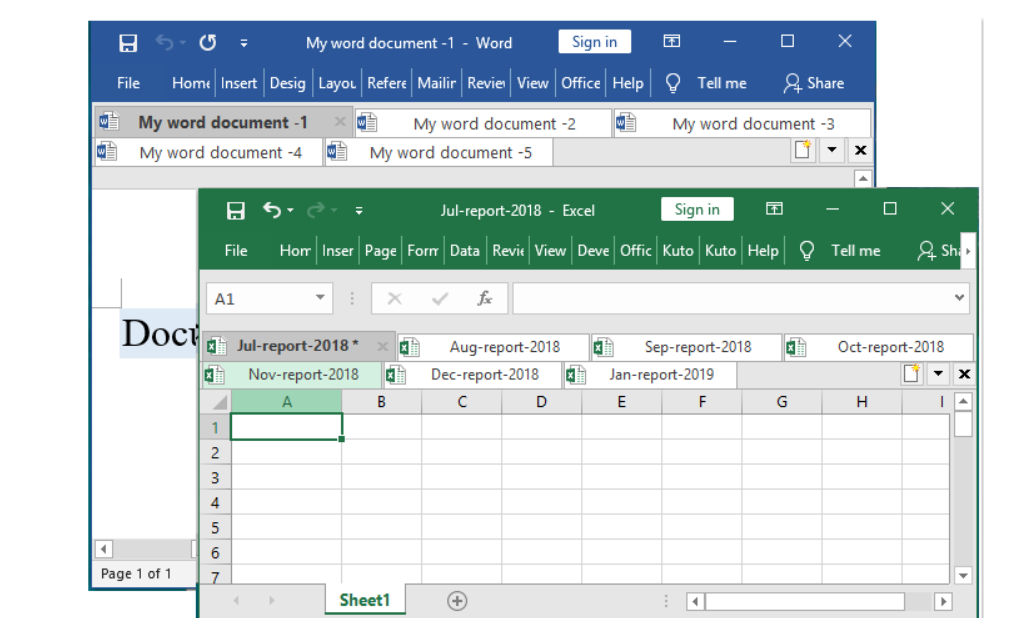Open Excel Ribbon Display Options icon

click(x=774, y=209)
